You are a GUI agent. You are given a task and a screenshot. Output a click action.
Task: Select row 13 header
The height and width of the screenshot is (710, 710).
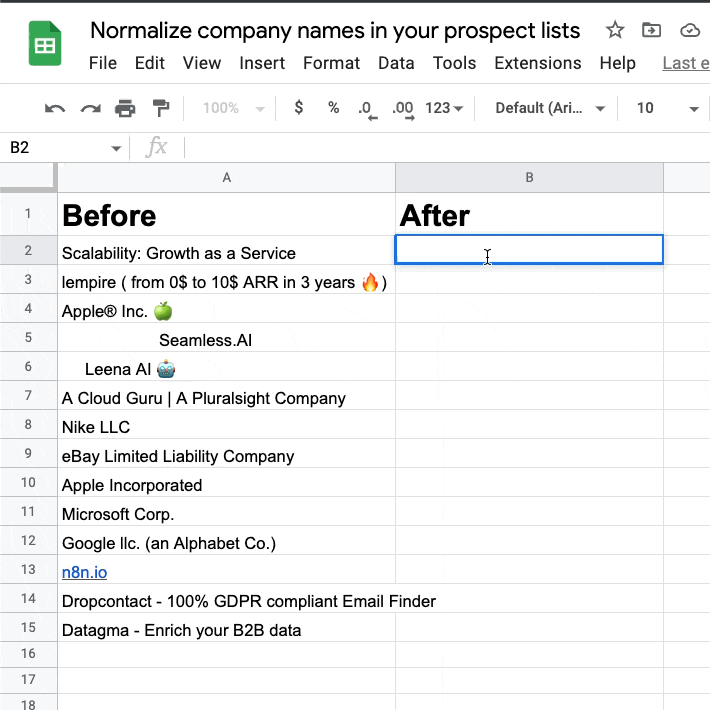28,569
